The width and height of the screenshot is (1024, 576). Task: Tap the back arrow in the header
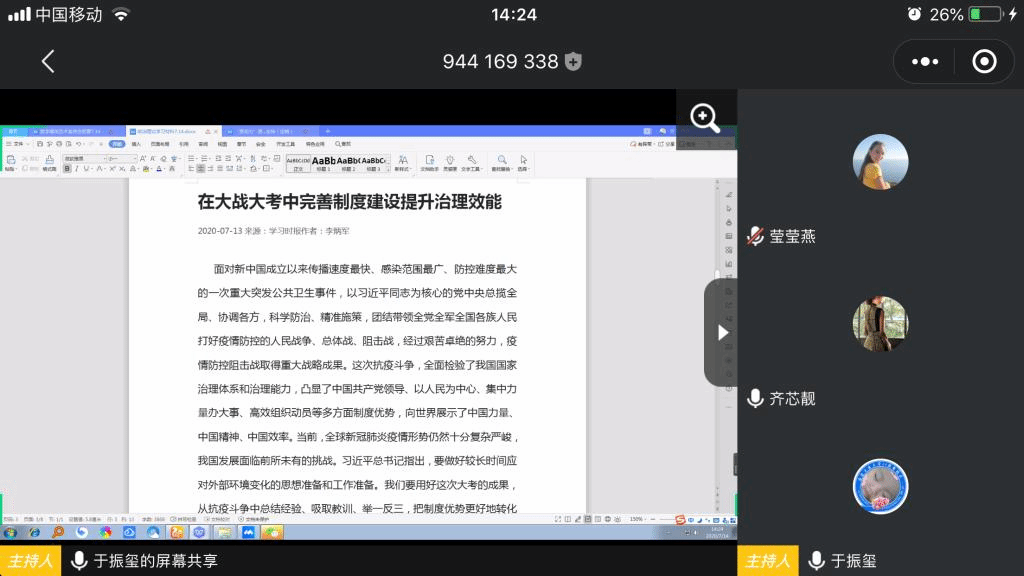[47, 61]
